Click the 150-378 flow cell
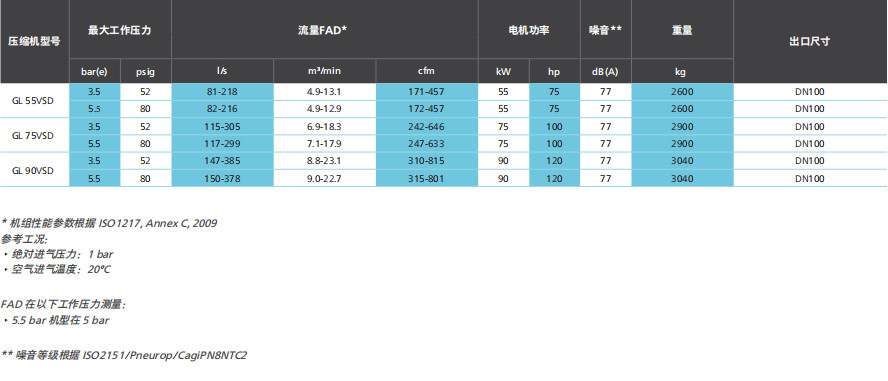The width and height of the screenshot is (888, 381). point(223,178)
